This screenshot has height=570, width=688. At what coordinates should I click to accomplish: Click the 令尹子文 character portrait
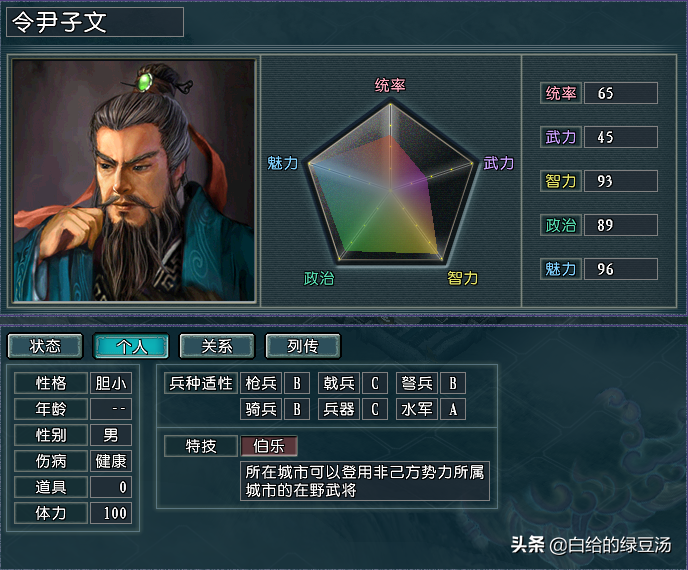(134, 180)
